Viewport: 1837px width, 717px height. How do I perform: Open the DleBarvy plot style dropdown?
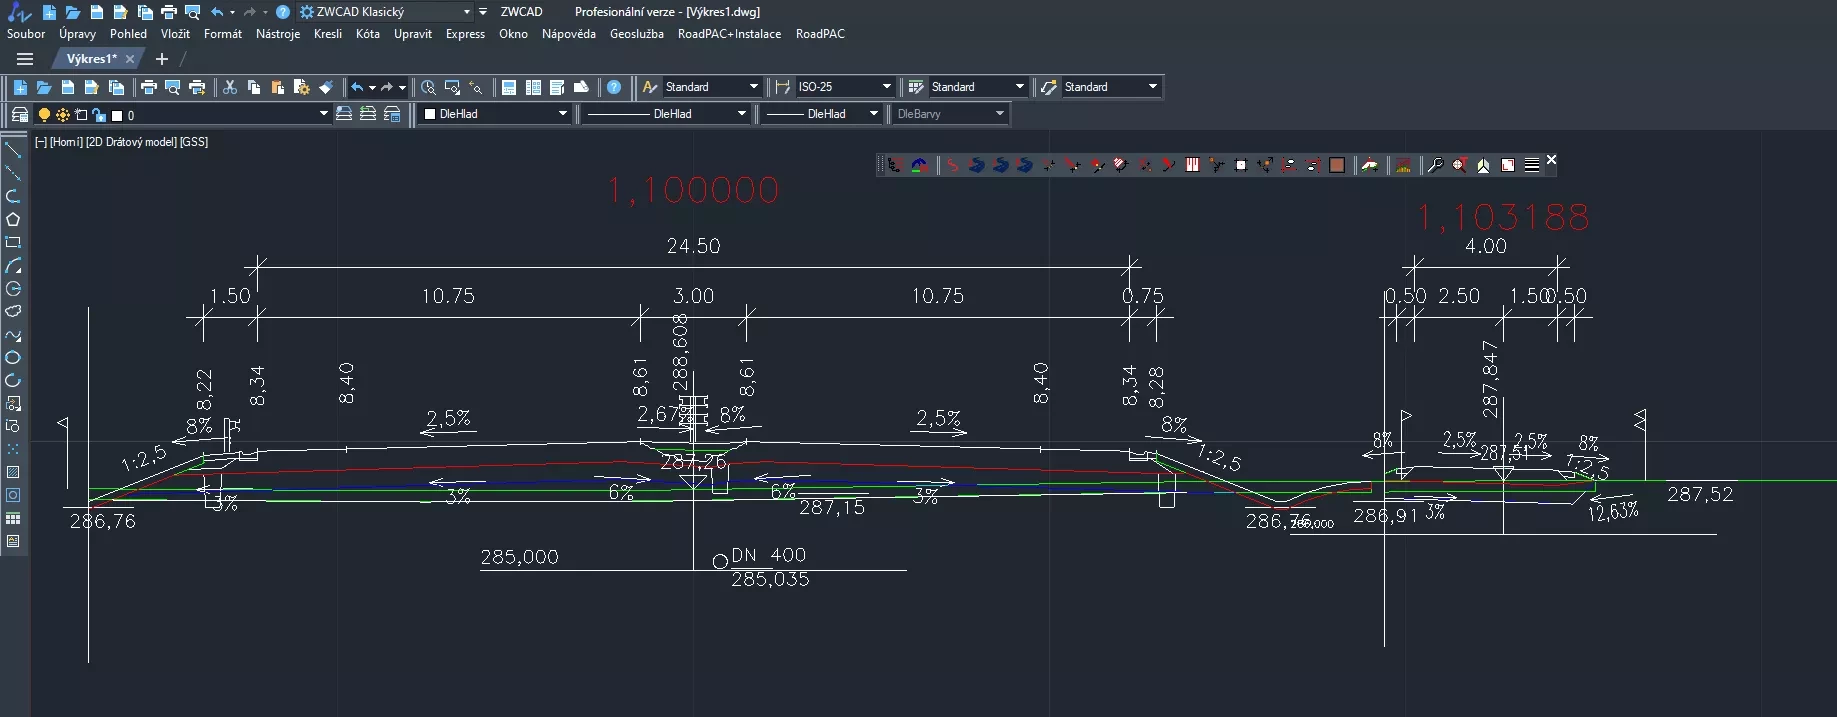click(999, 114)
